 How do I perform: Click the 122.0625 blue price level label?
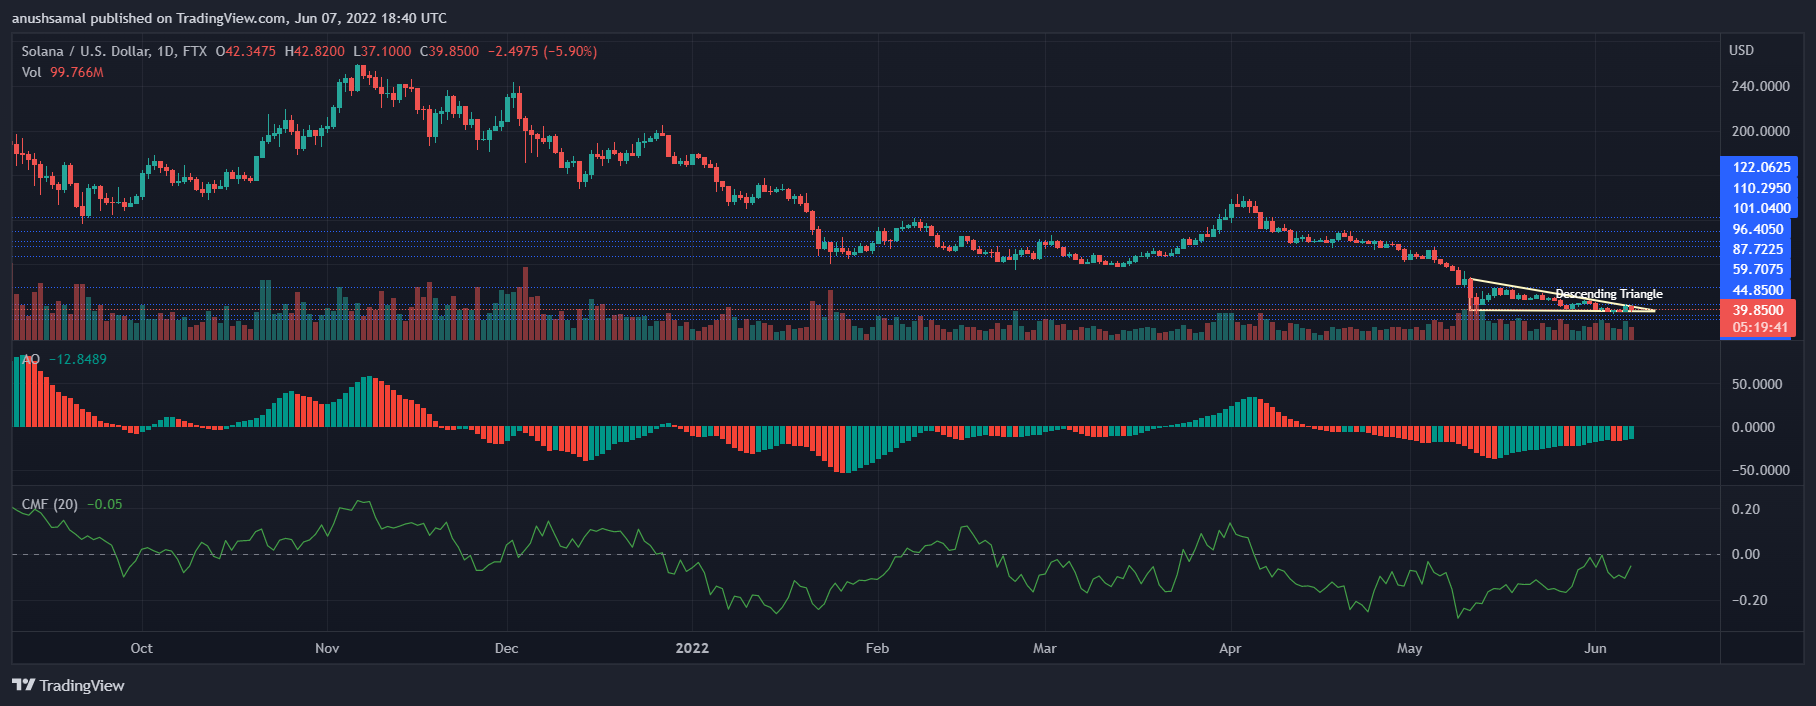pyautogui.click(x=1757, y=167)
